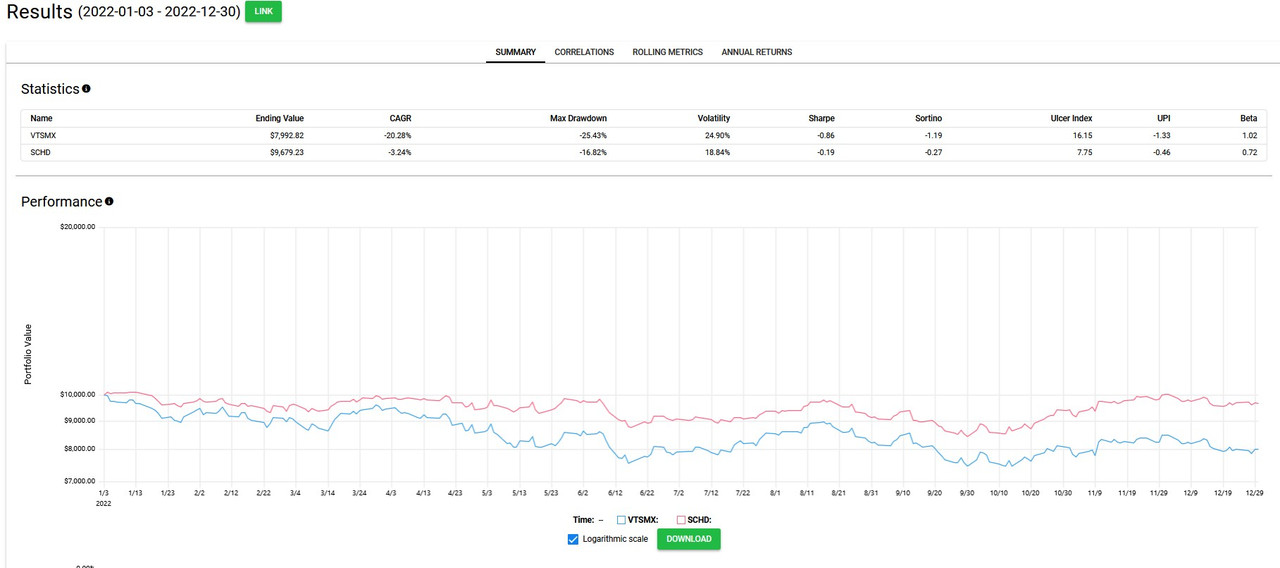Click the -20.28% CAGR cell

tap(397, 135)
